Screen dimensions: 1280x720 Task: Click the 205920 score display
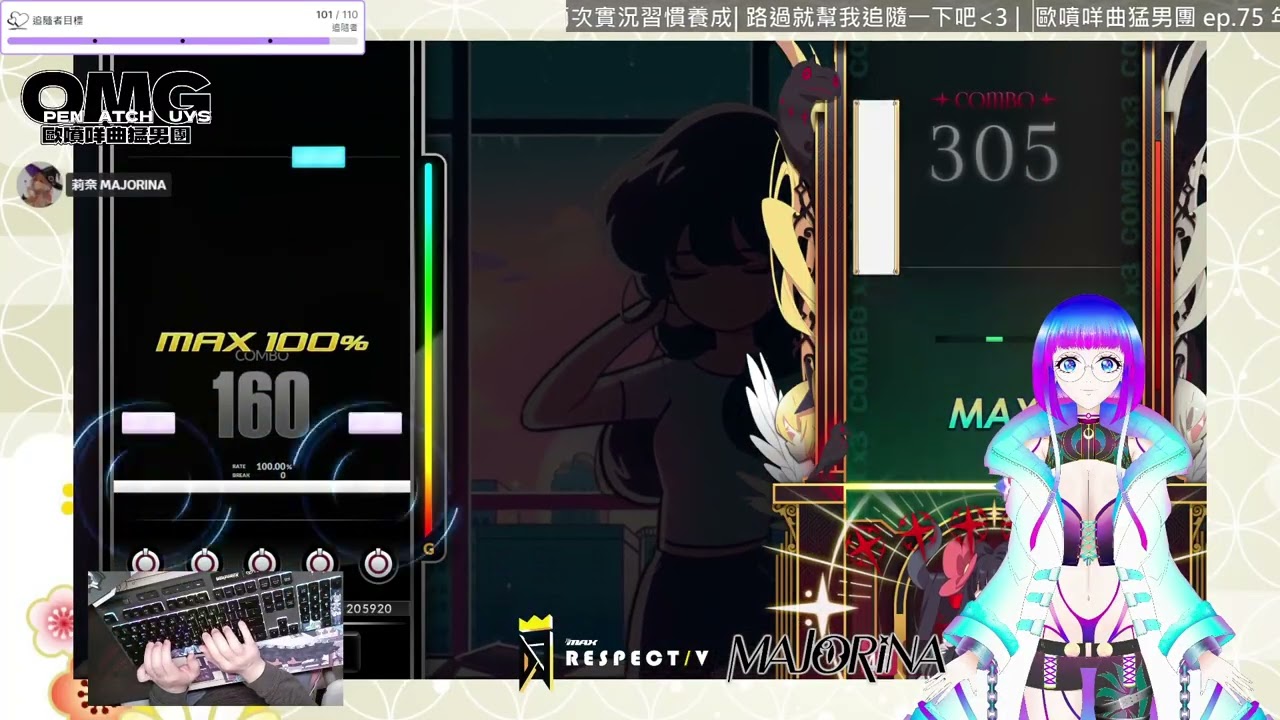click(369, 608)
